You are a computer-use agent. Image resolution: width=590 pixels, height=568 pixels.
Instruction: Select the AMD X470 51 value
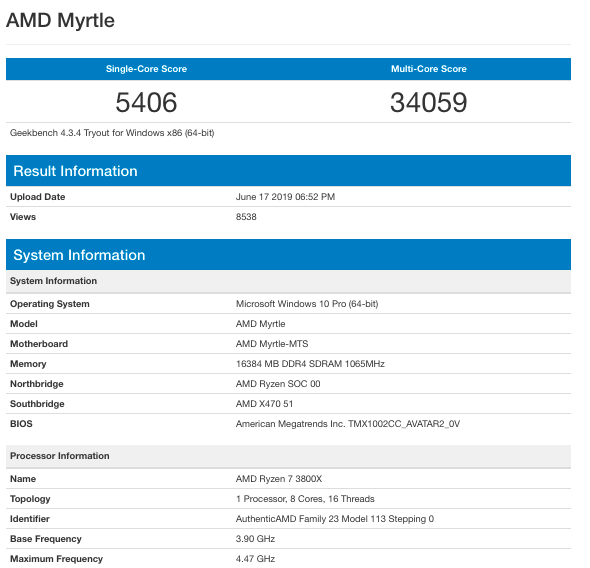pyautogui.click(x=265, y=404)
